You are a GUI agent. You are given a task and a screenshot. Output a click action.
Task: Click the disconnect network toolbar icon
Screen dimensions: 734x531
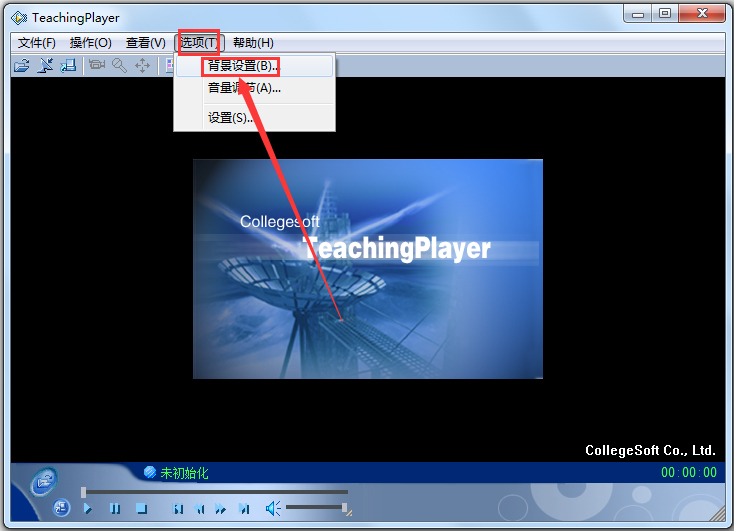coord(46,65)
